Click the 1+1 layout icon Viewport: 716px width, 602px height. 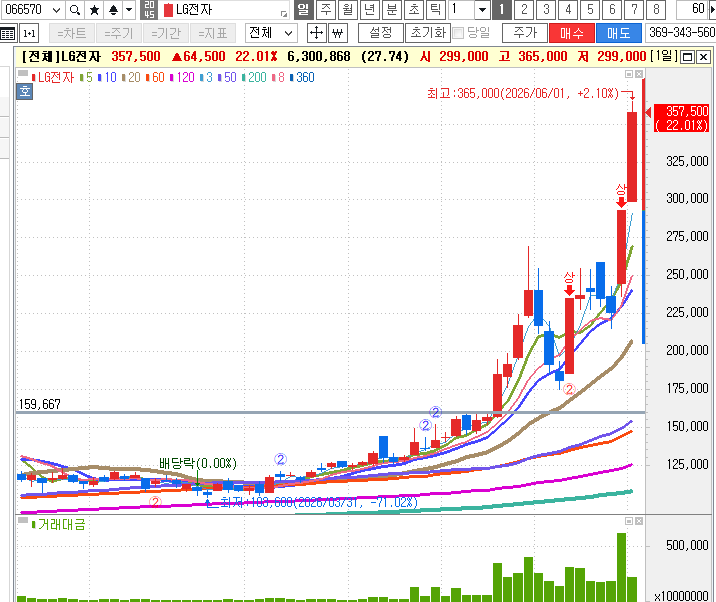pos(29,33)
